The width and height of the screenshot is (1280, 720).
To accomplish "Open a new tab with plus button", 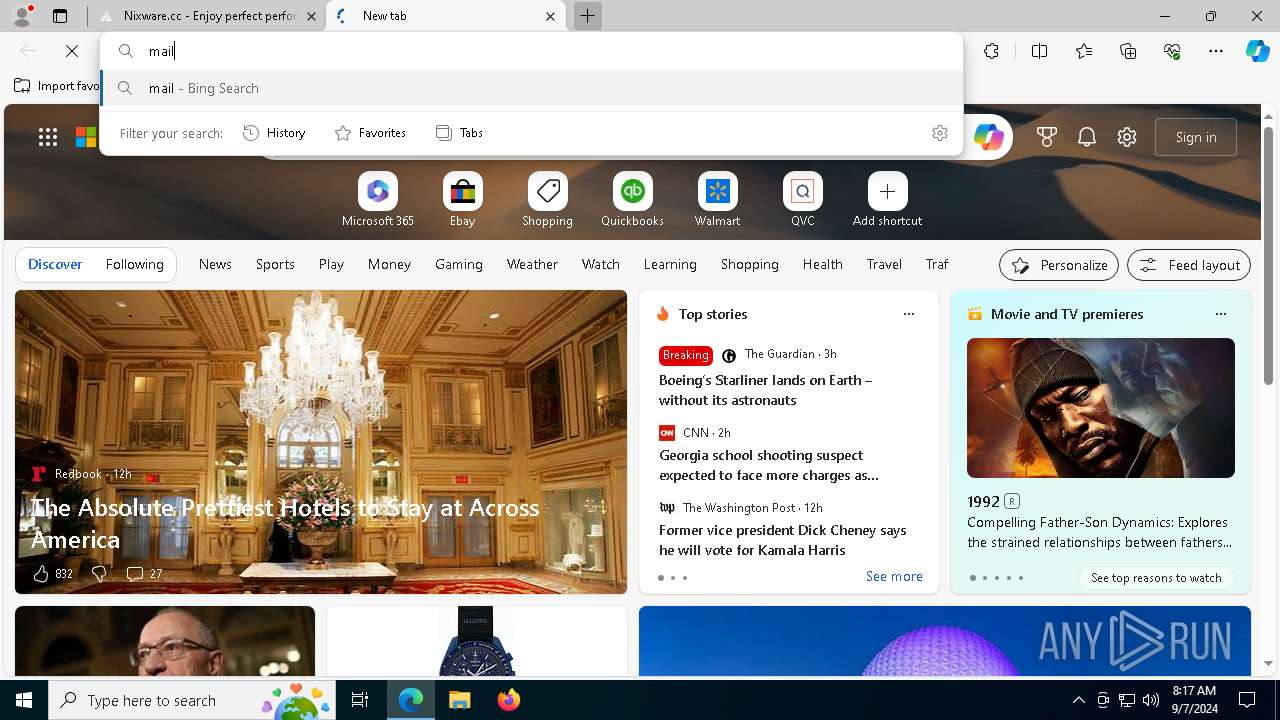I will coord(588,16).
